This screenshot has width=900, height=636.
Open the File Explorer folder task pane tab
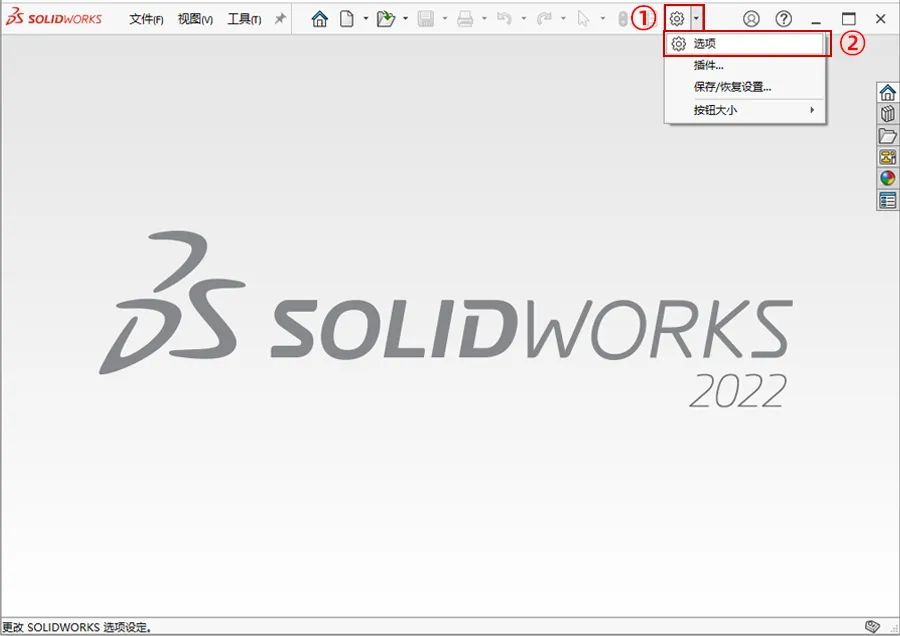click(x=887, y=135)
